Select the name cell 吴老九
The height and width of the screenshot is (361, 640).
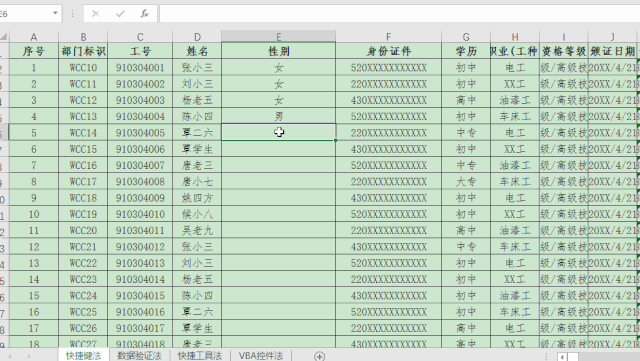coord(197,231)
